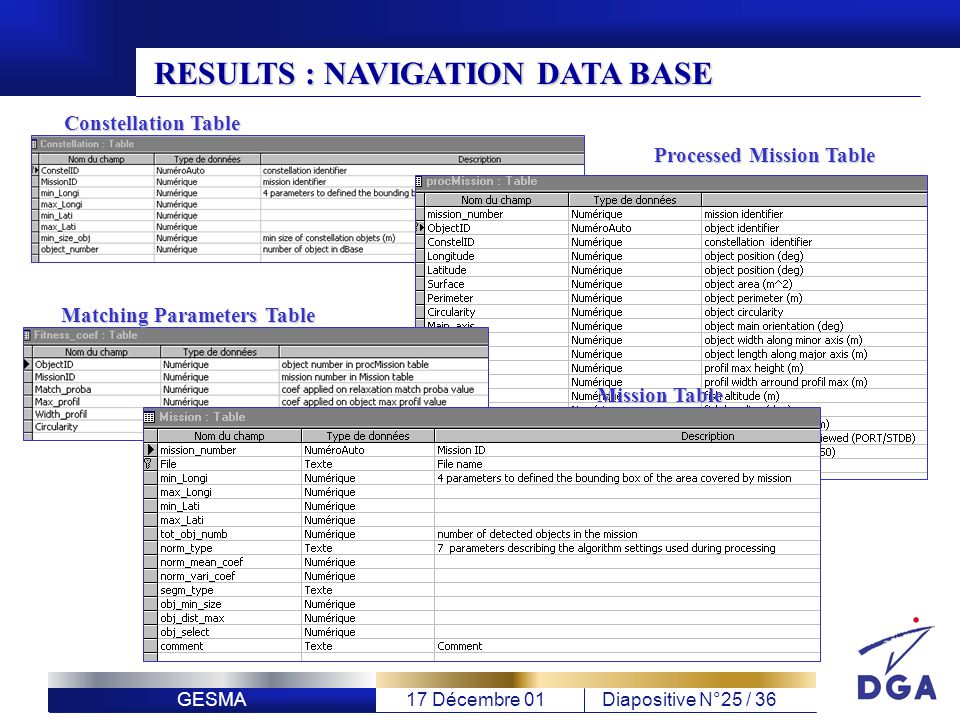The image size is (960, 720).
Task: Click 'Matching Parameters Table' heading
Action: click(x=188, y=315)
